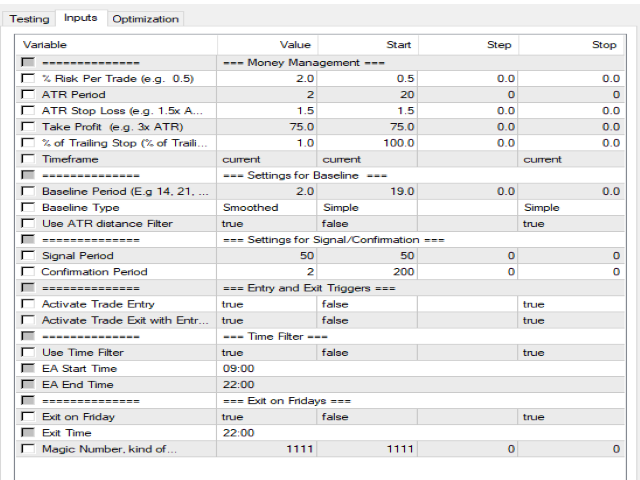Open the Baseline Type value Smoothed
The width and height of the screenshot is (640, 480).
click(x=250, y=207)
